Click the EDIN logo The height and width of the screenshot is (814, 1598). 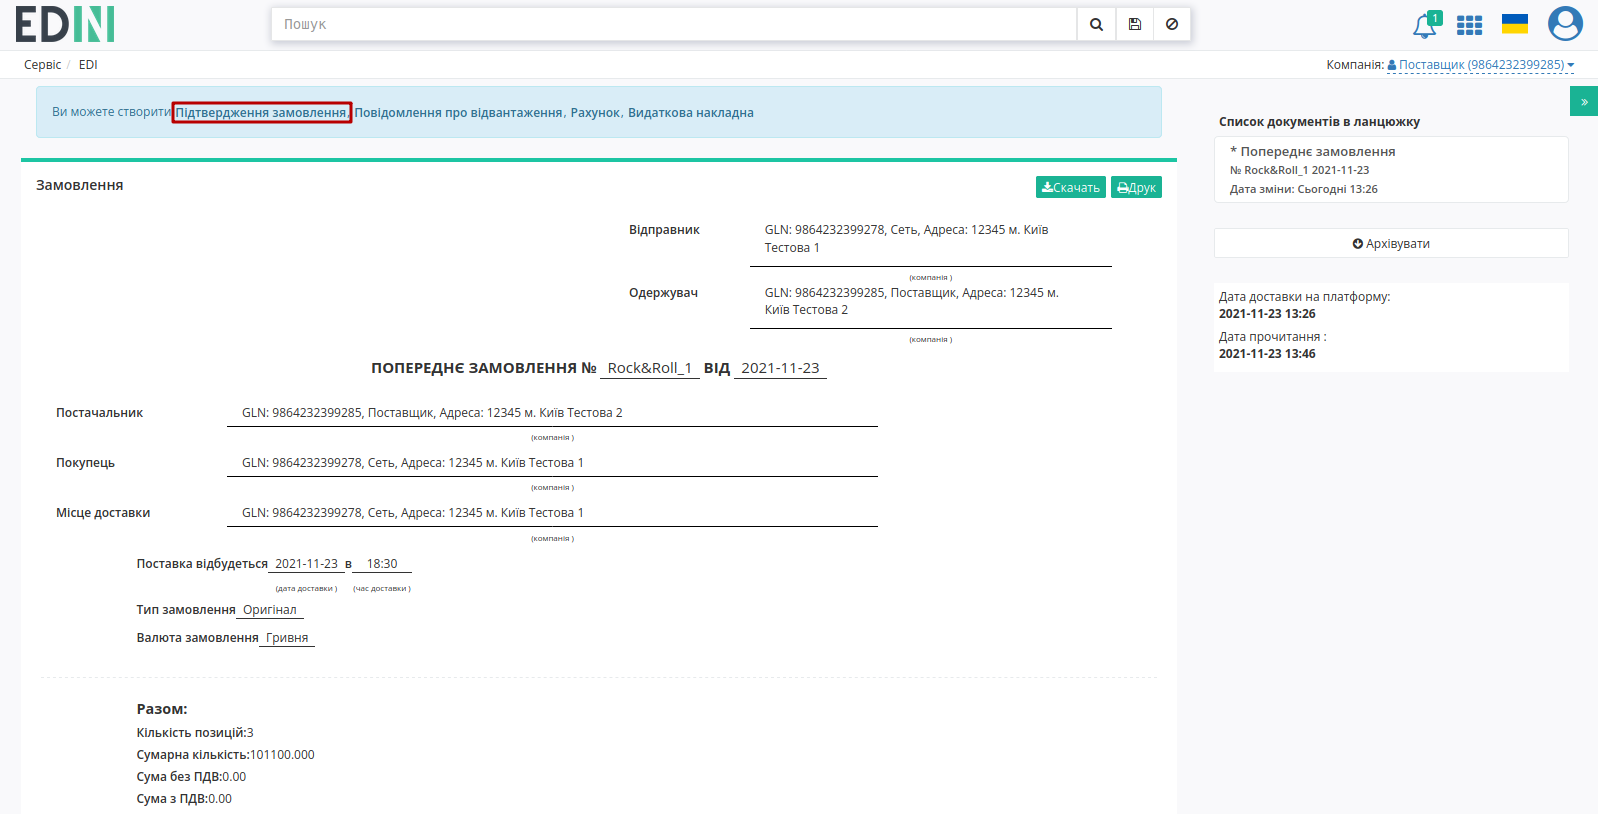pos(65,24)
